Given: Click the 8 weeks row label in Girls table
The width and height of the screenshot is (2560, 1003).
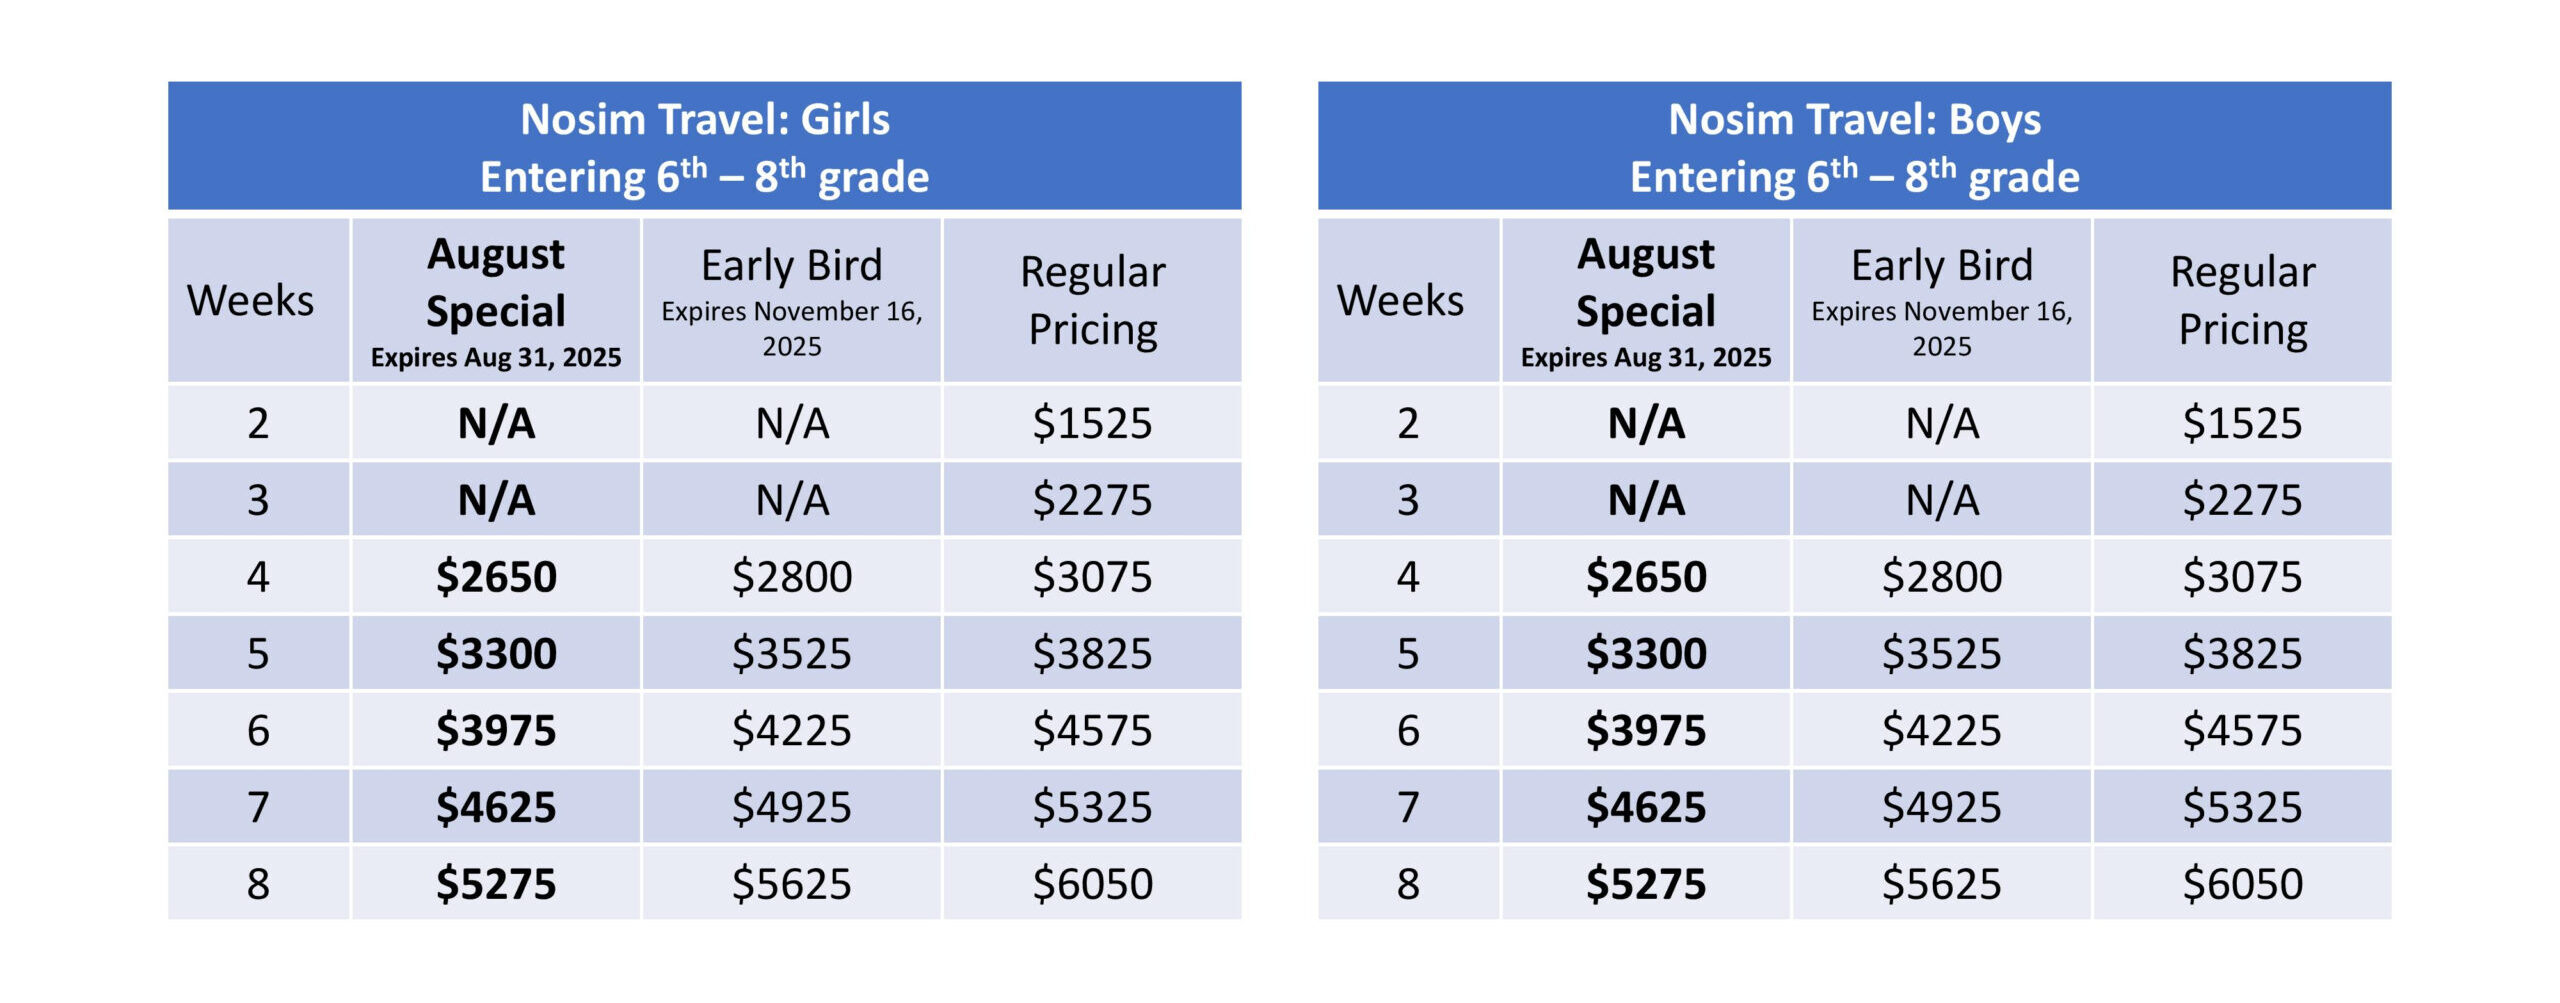Looking at the screenshot, I should (x=258, y=884).
